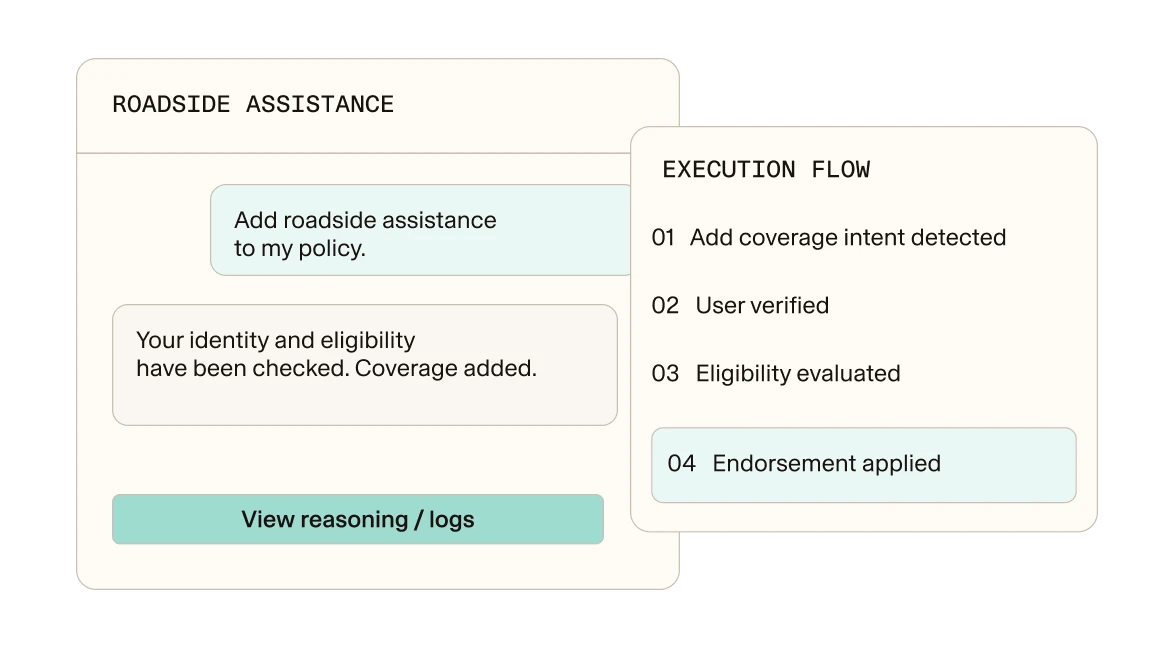
Task: Select the identity and eligibility reply bubble
Action: [364, 364]
